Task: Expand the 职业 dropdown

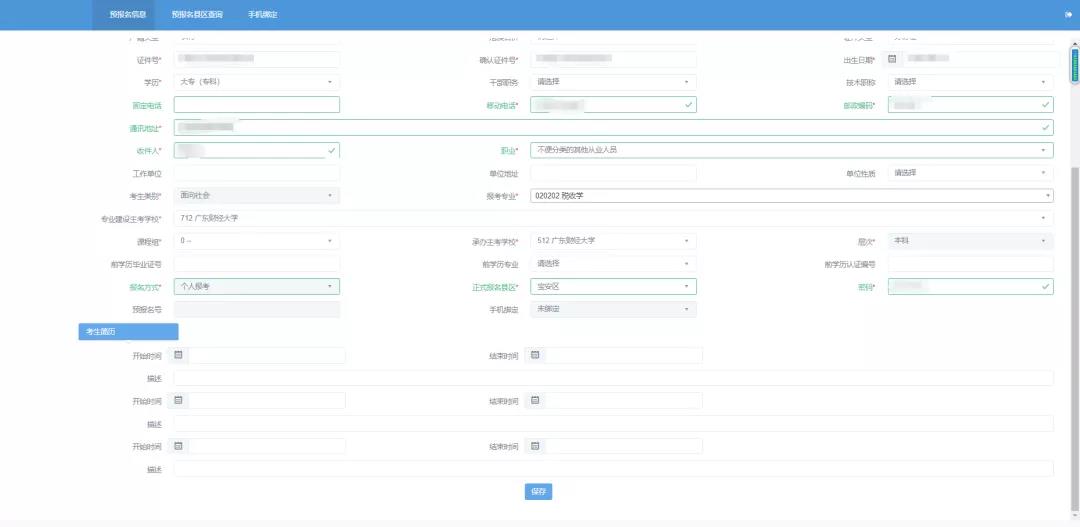Action: click(x=791, y=150)
